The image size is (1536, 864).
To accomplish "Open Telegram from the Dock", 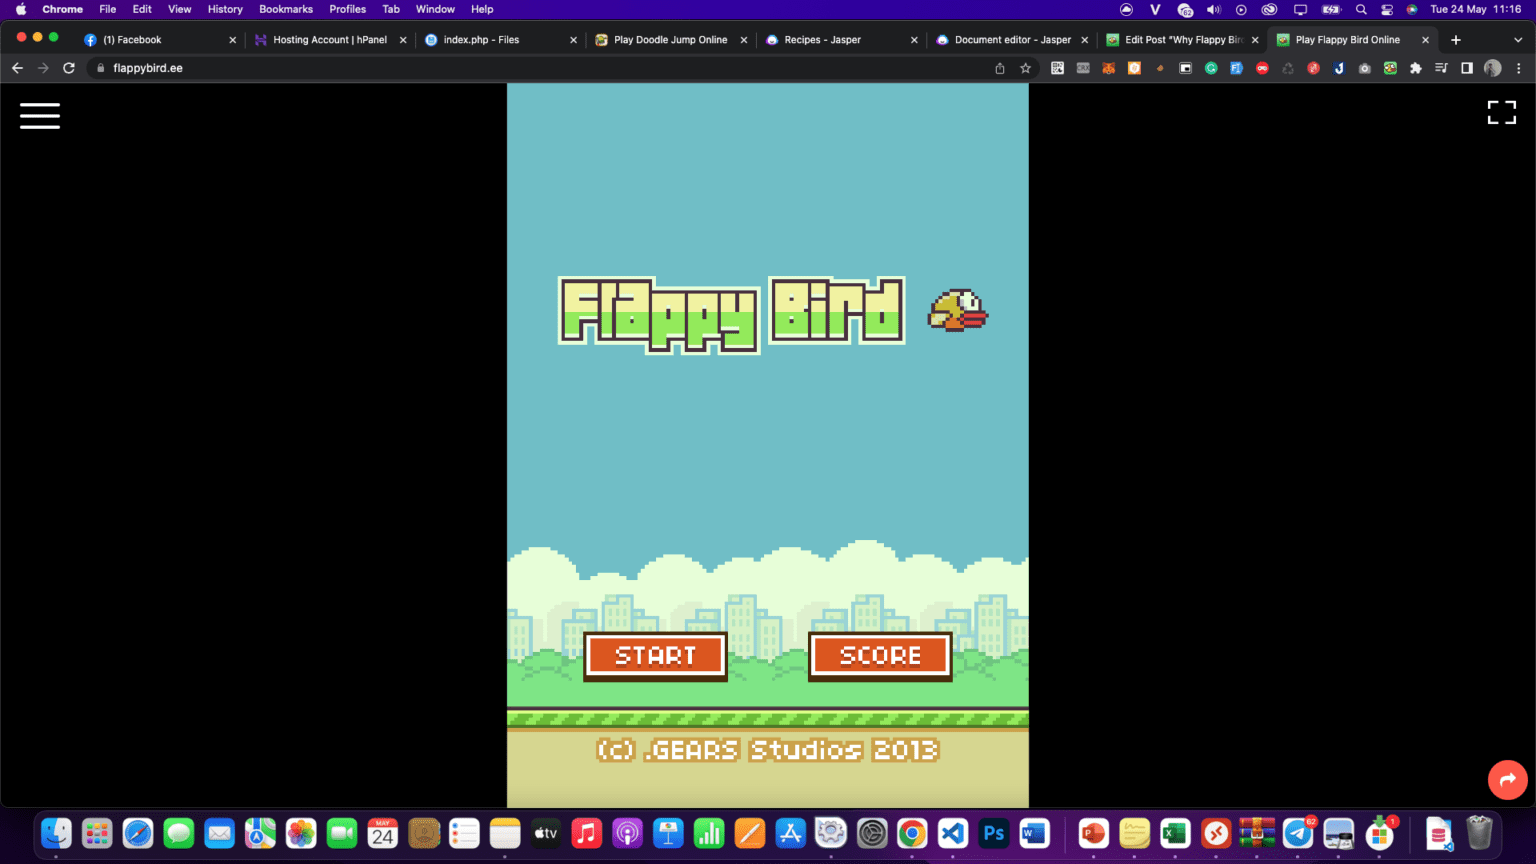I will (x=1298, y=833).
